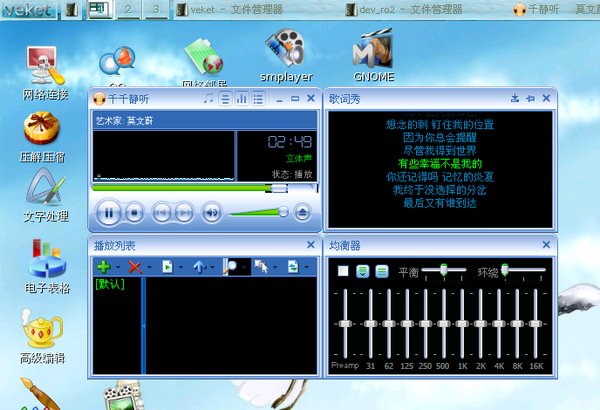The width and height of the screenshot is (600, 410).
Task: Toggle the equalizer window button in the title bar
Action: coord(242,99)
